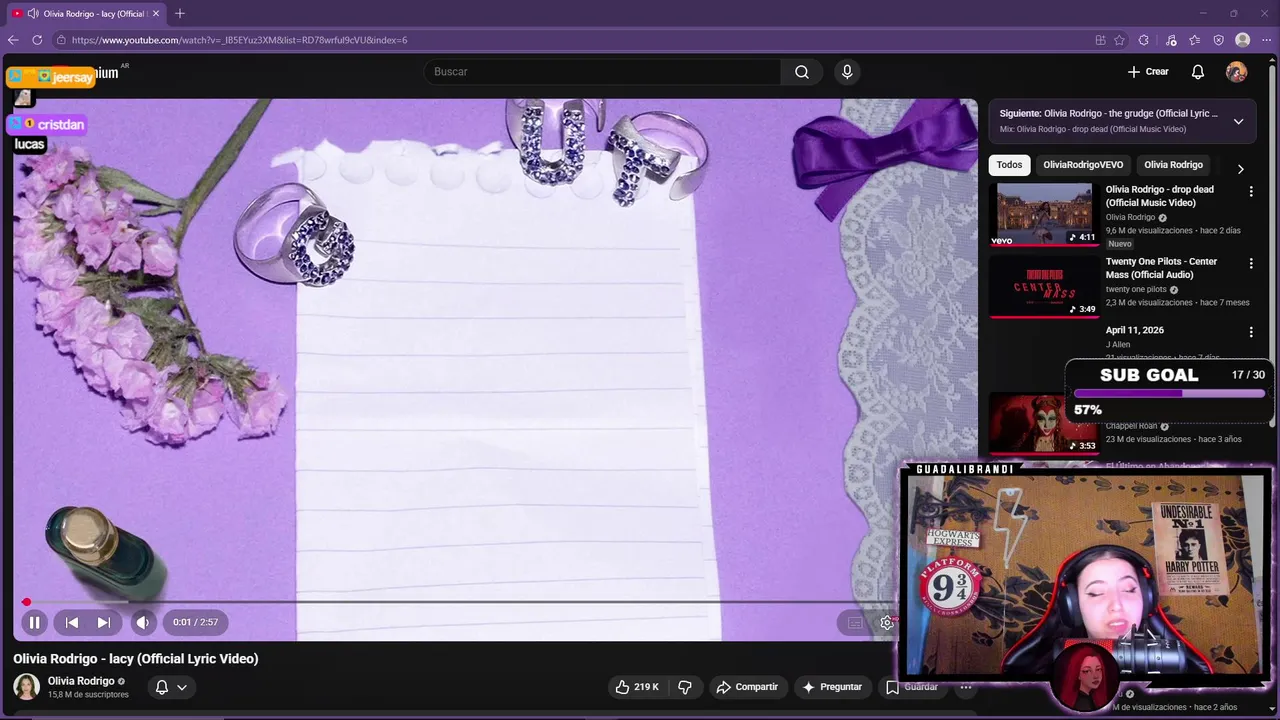Viewport: 1280px width, 720px height.
Task: Open the Crear upload menu
Action: 1148,72
